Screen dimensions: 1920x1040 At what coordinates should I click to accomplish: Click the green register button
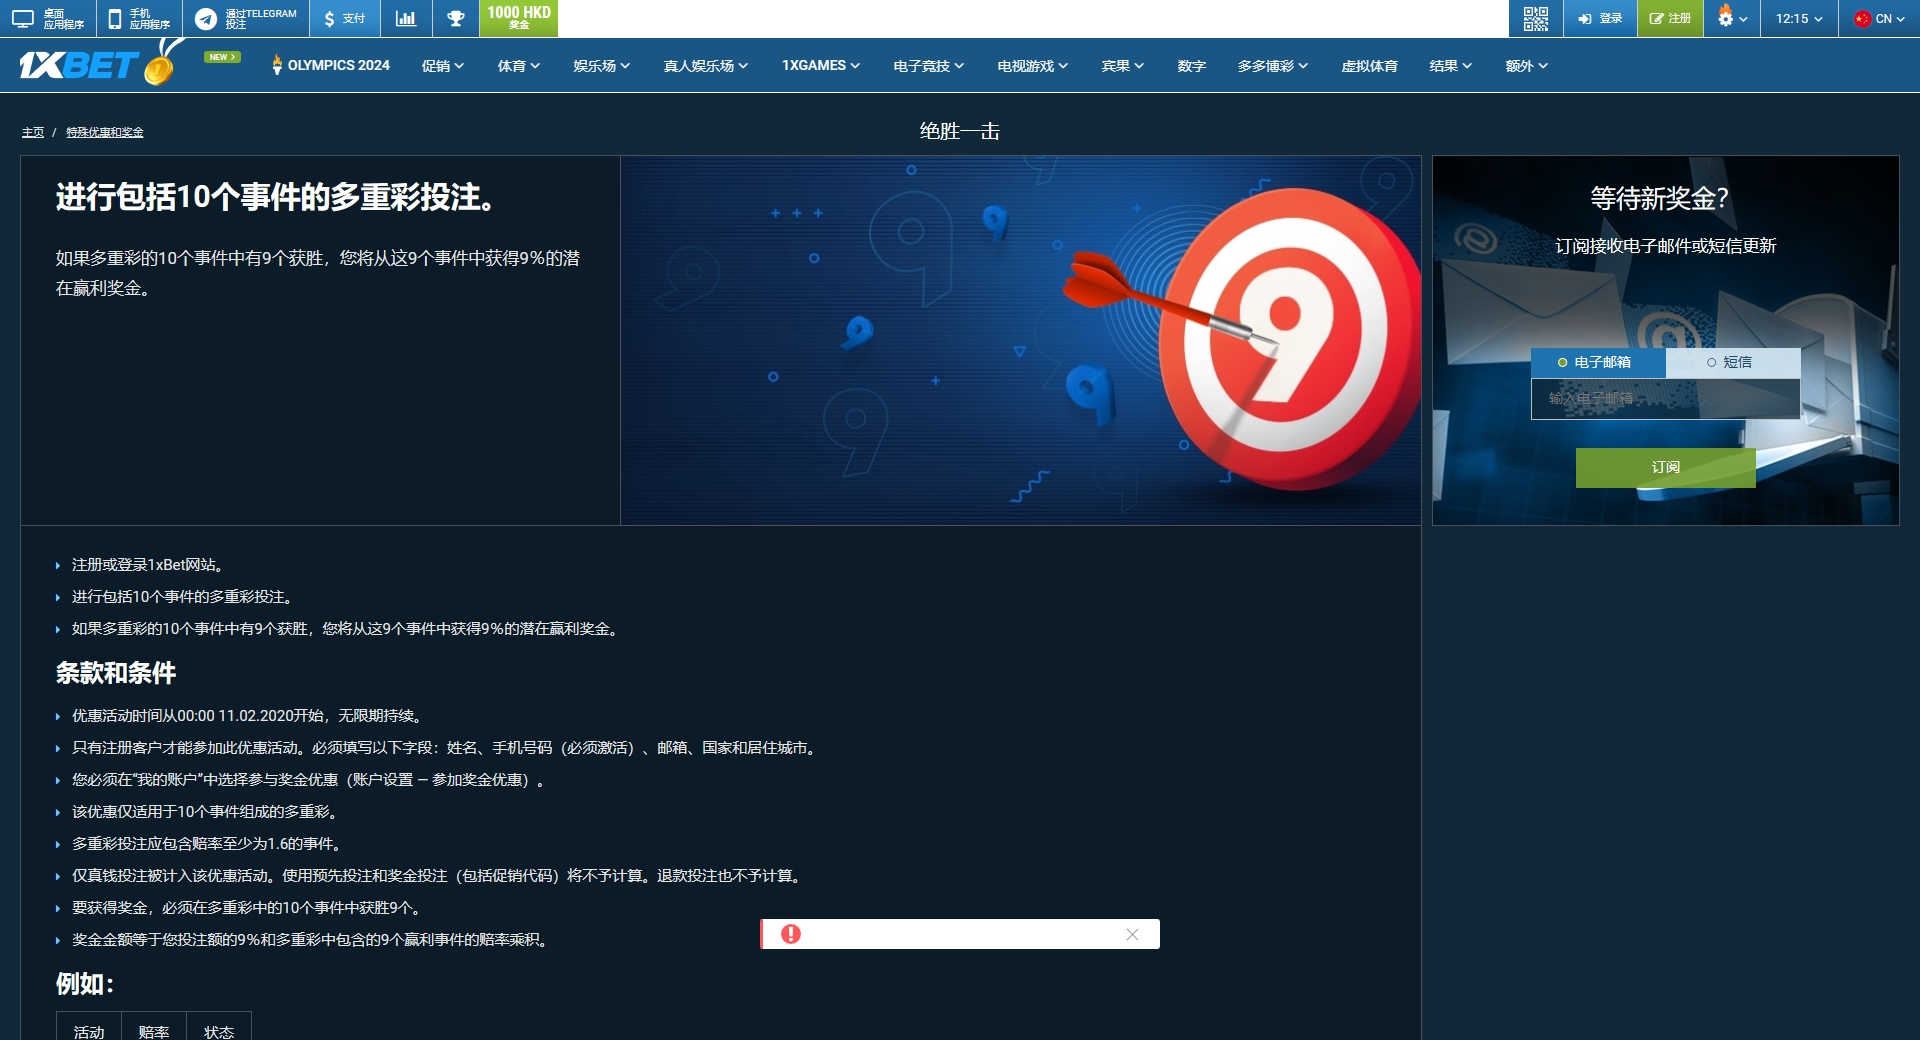click(1670, 18)
